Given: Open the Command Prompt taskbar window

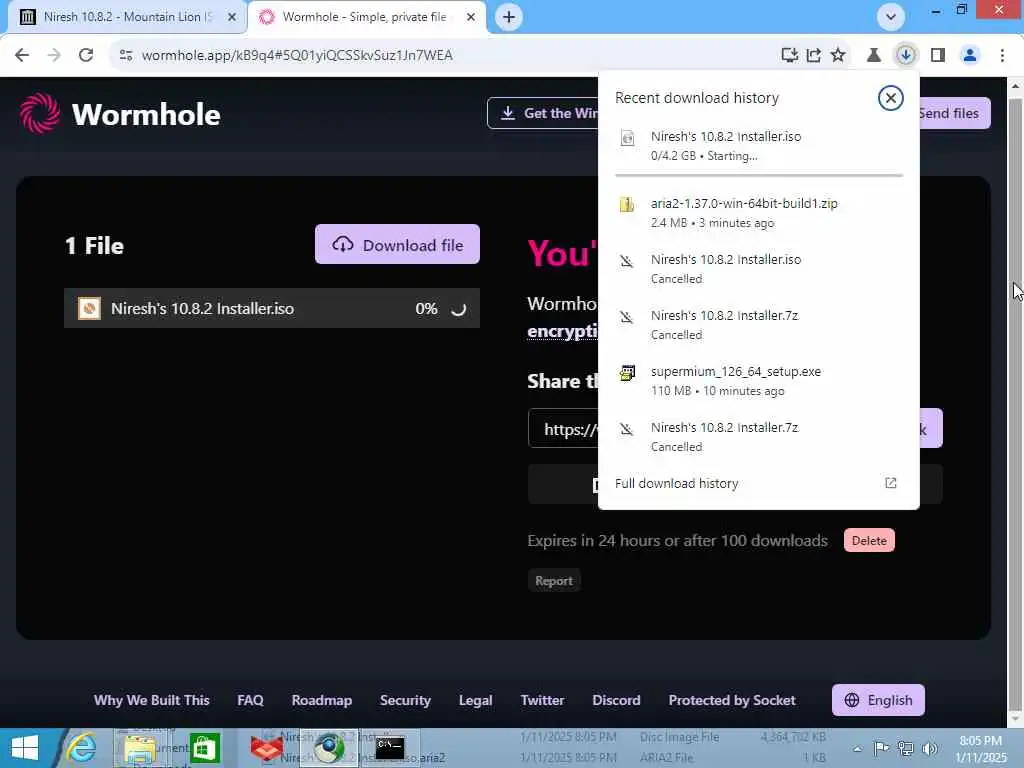Looking at the screenshot, I should click(x=391, y=748).
